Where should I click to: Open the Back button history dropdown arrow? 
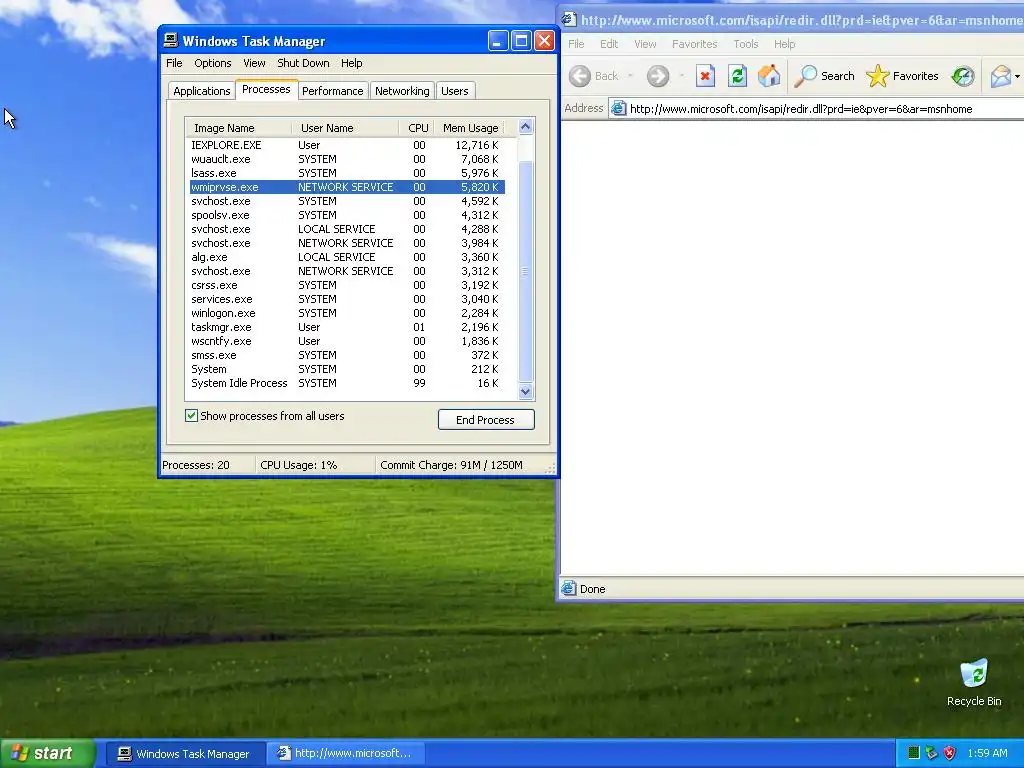tap(630, 76)
